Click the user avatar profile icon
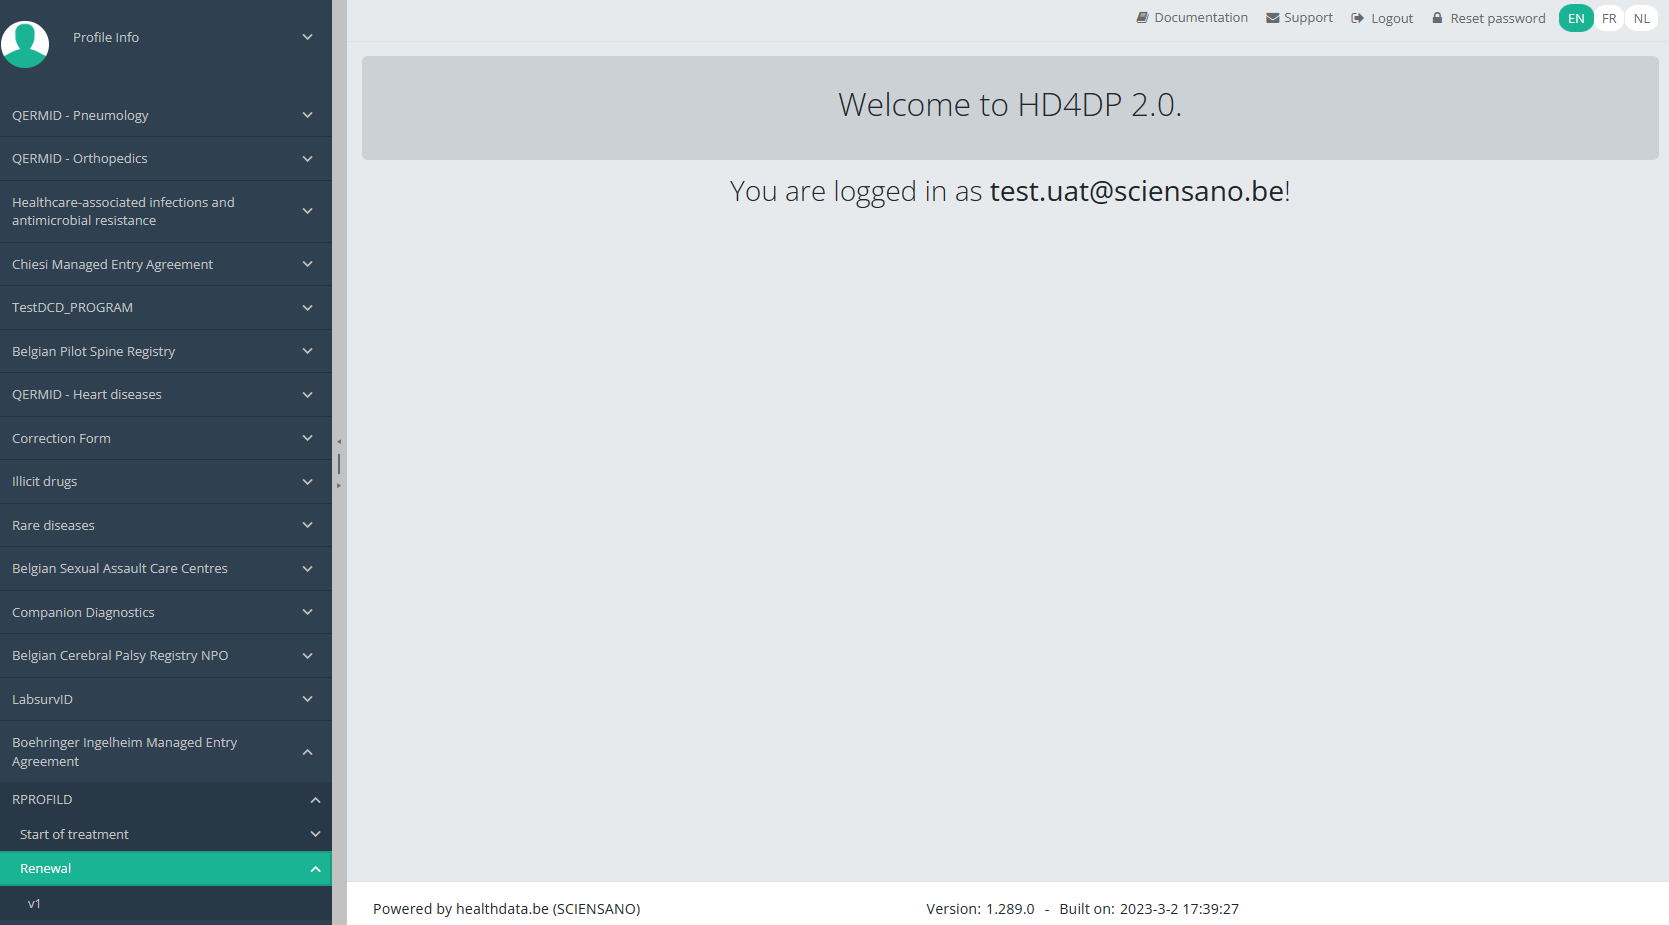 25,43
